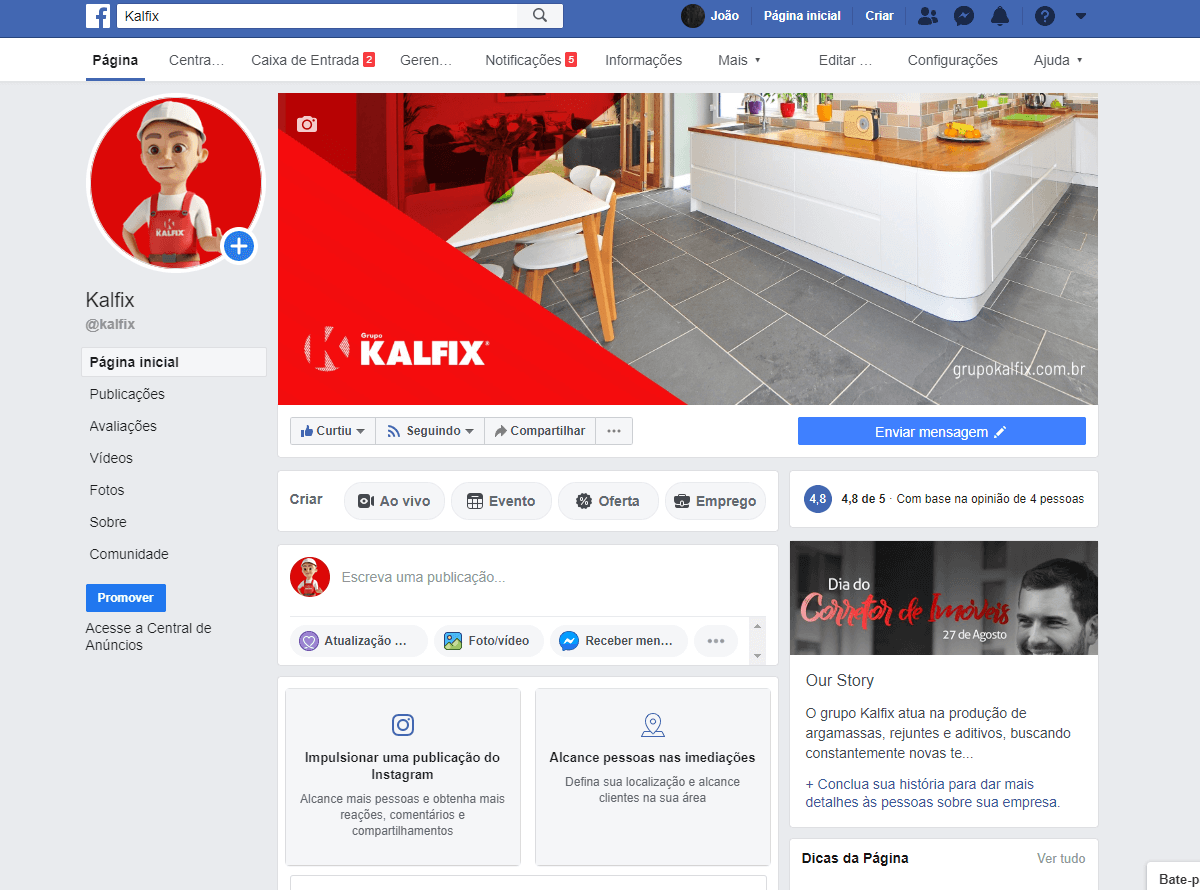
Task: Click the cover photo camera icon
Action: (x=307, y=124)
